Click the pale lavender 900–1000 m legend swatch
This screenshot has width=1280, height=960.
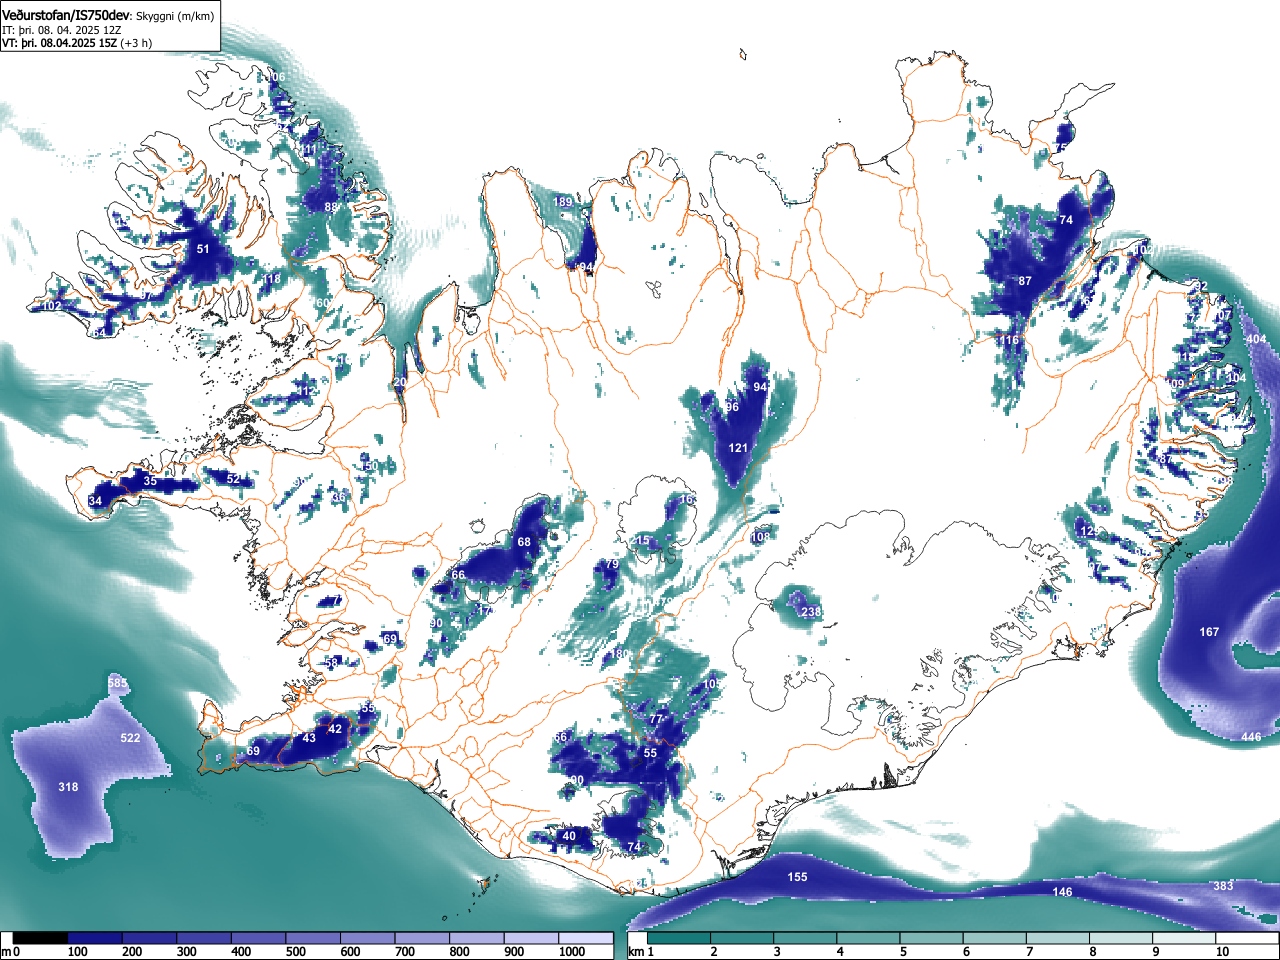[531, 938]
